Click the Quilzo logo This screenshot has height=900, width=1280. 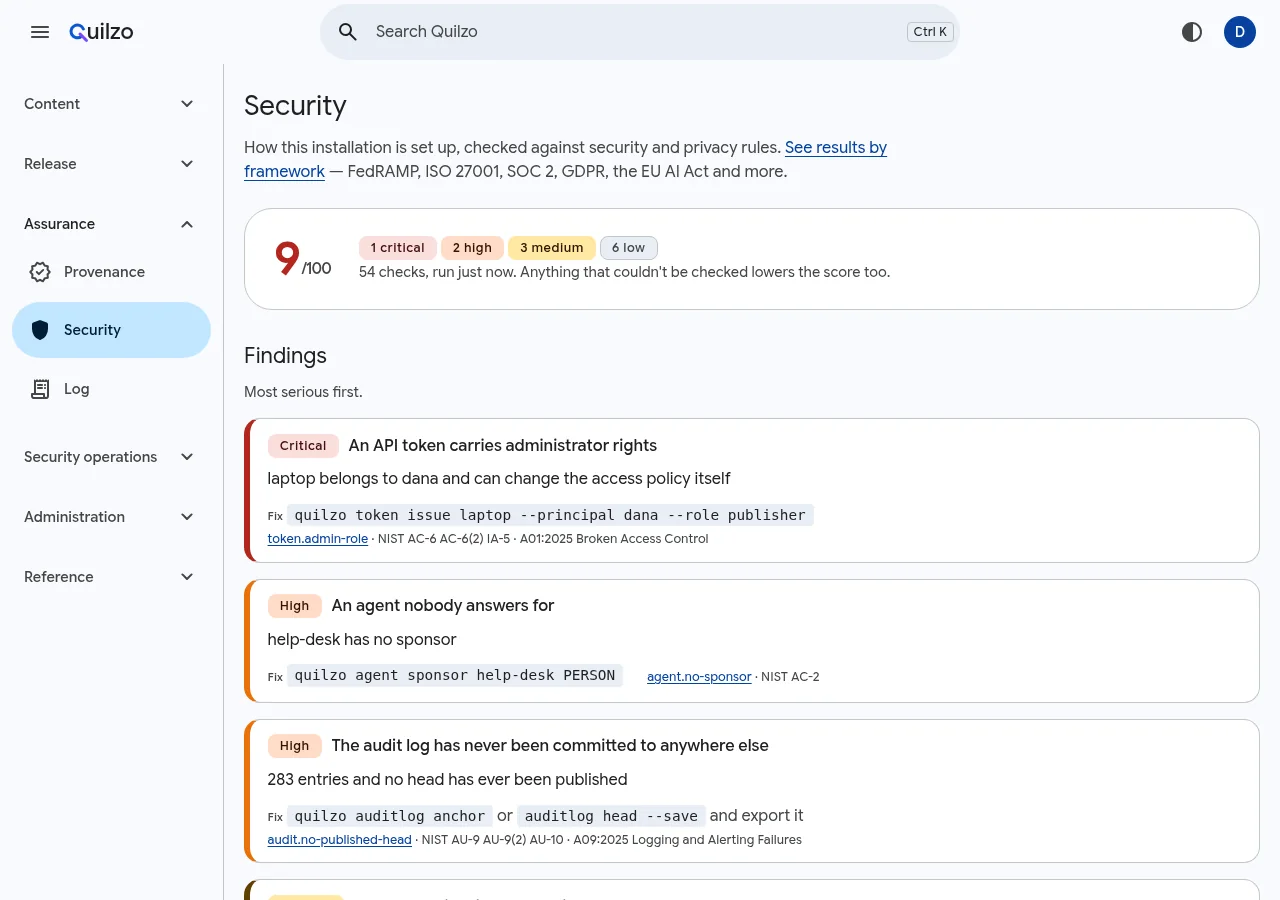pyautogui.click(x=101, y=32)
